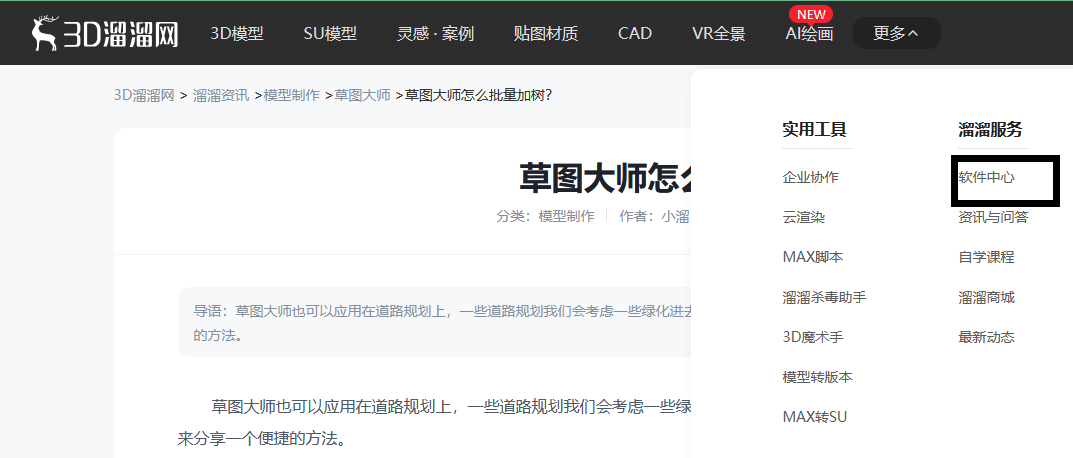This screenshot has height=458, width=1073.
Task: Click the 作者：小溜 author text
Action: pyautogui.click(x=654, y=217)
